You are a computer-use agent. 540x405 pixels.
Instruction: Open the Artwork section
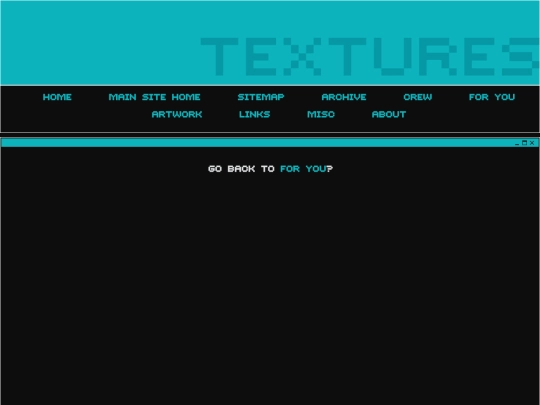(177, 114)
